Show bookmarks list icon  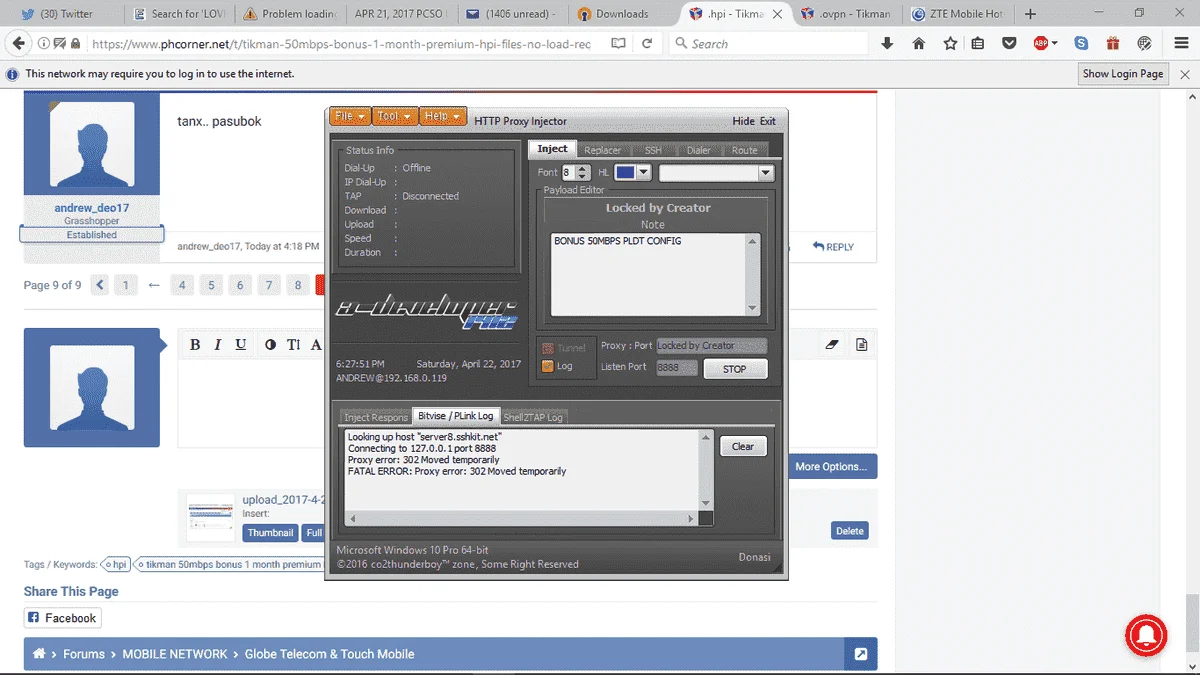click(x=978, y=44)
